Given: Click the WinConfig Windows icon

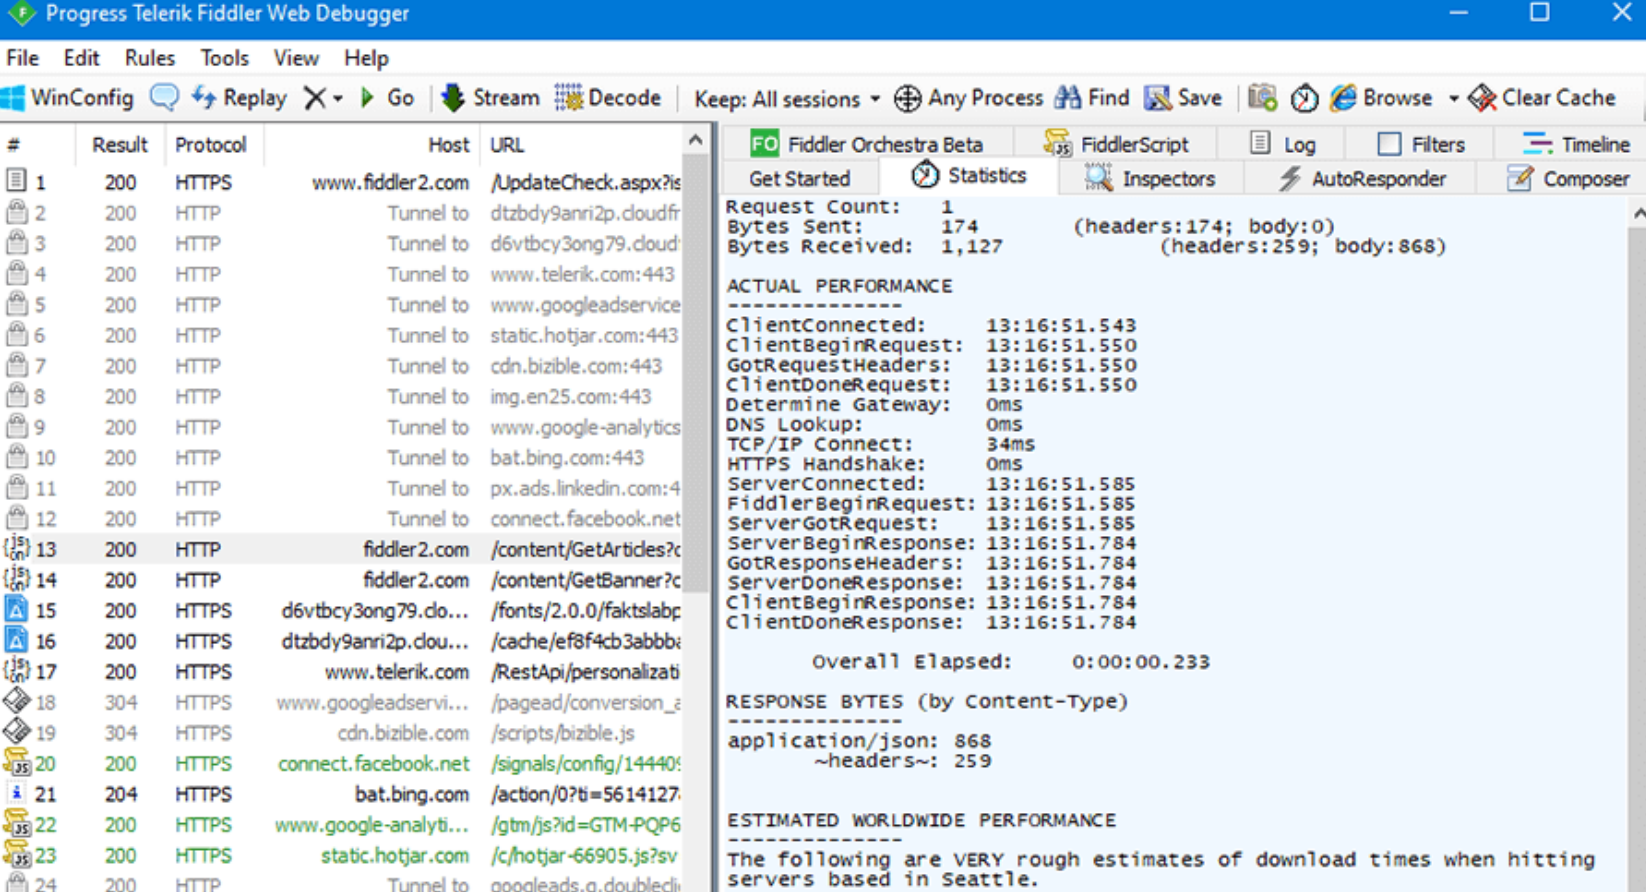Looking at the screenshot, I should (x=13, y=98).
